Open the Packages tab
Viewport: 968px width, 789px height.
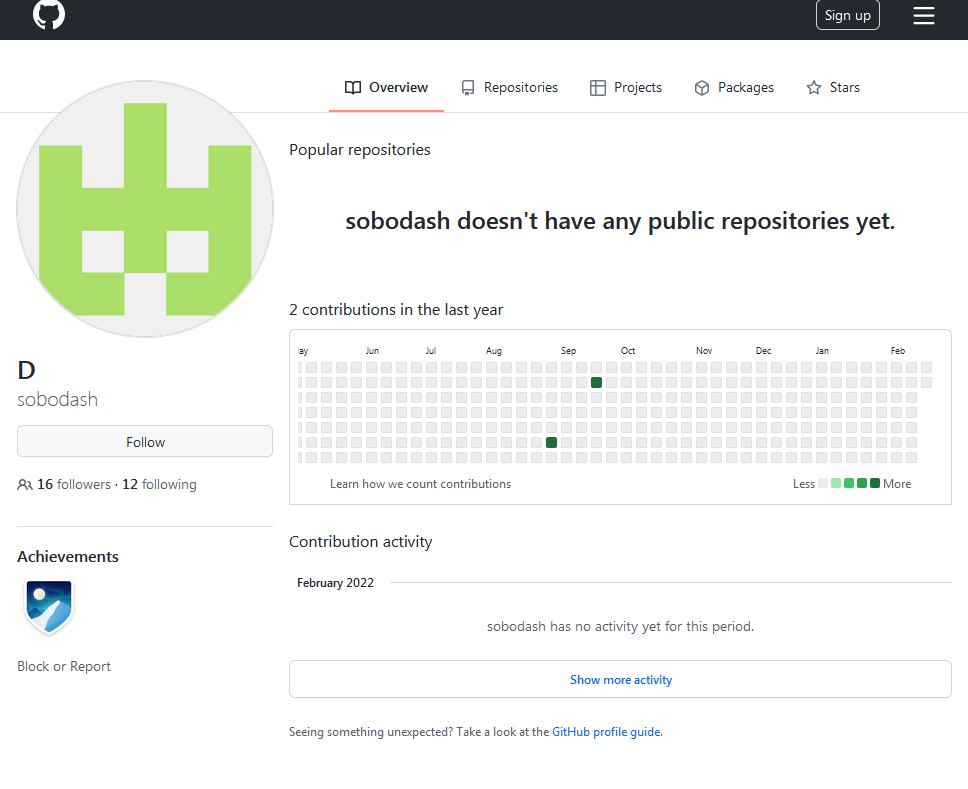click(x=734, y=88)
